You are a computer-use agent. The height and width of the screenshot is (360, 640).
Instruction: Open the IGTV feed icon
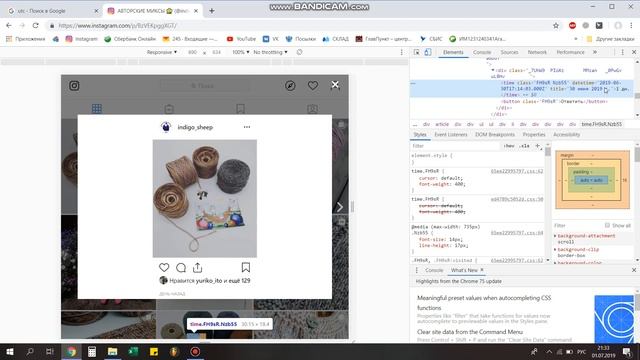(x=169, y=109)
